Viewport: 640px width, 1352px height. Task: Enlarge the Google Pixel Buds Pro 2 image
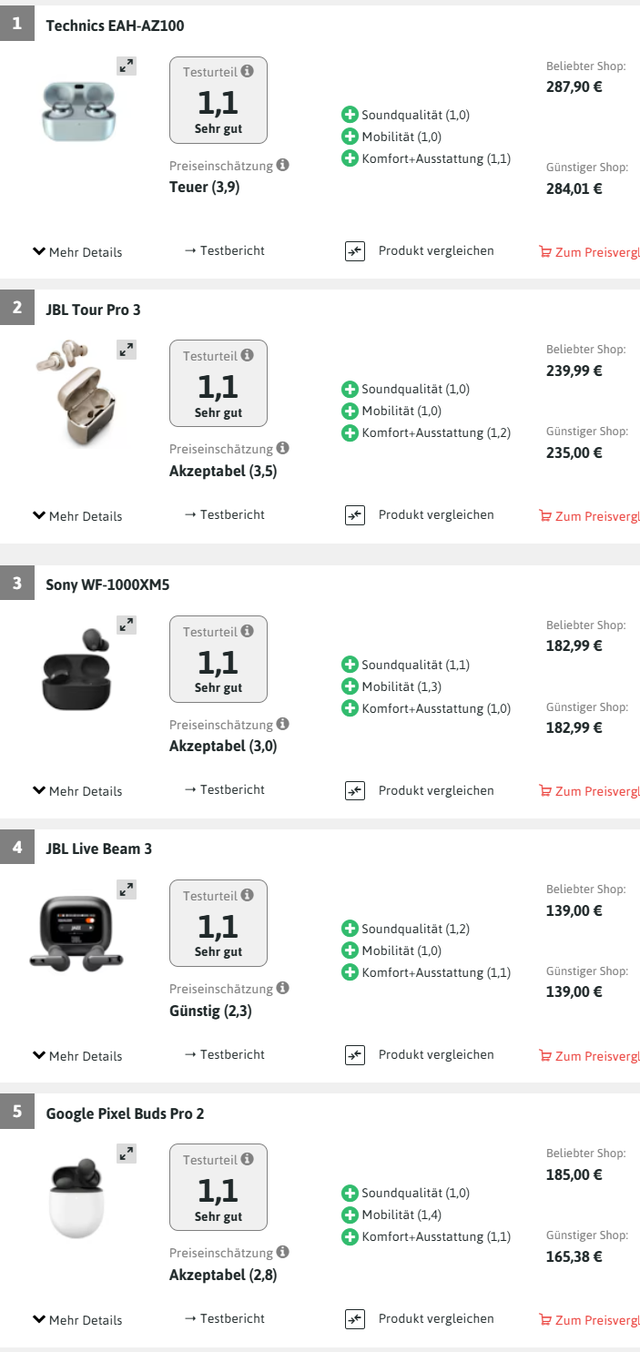click(126, 1154)
